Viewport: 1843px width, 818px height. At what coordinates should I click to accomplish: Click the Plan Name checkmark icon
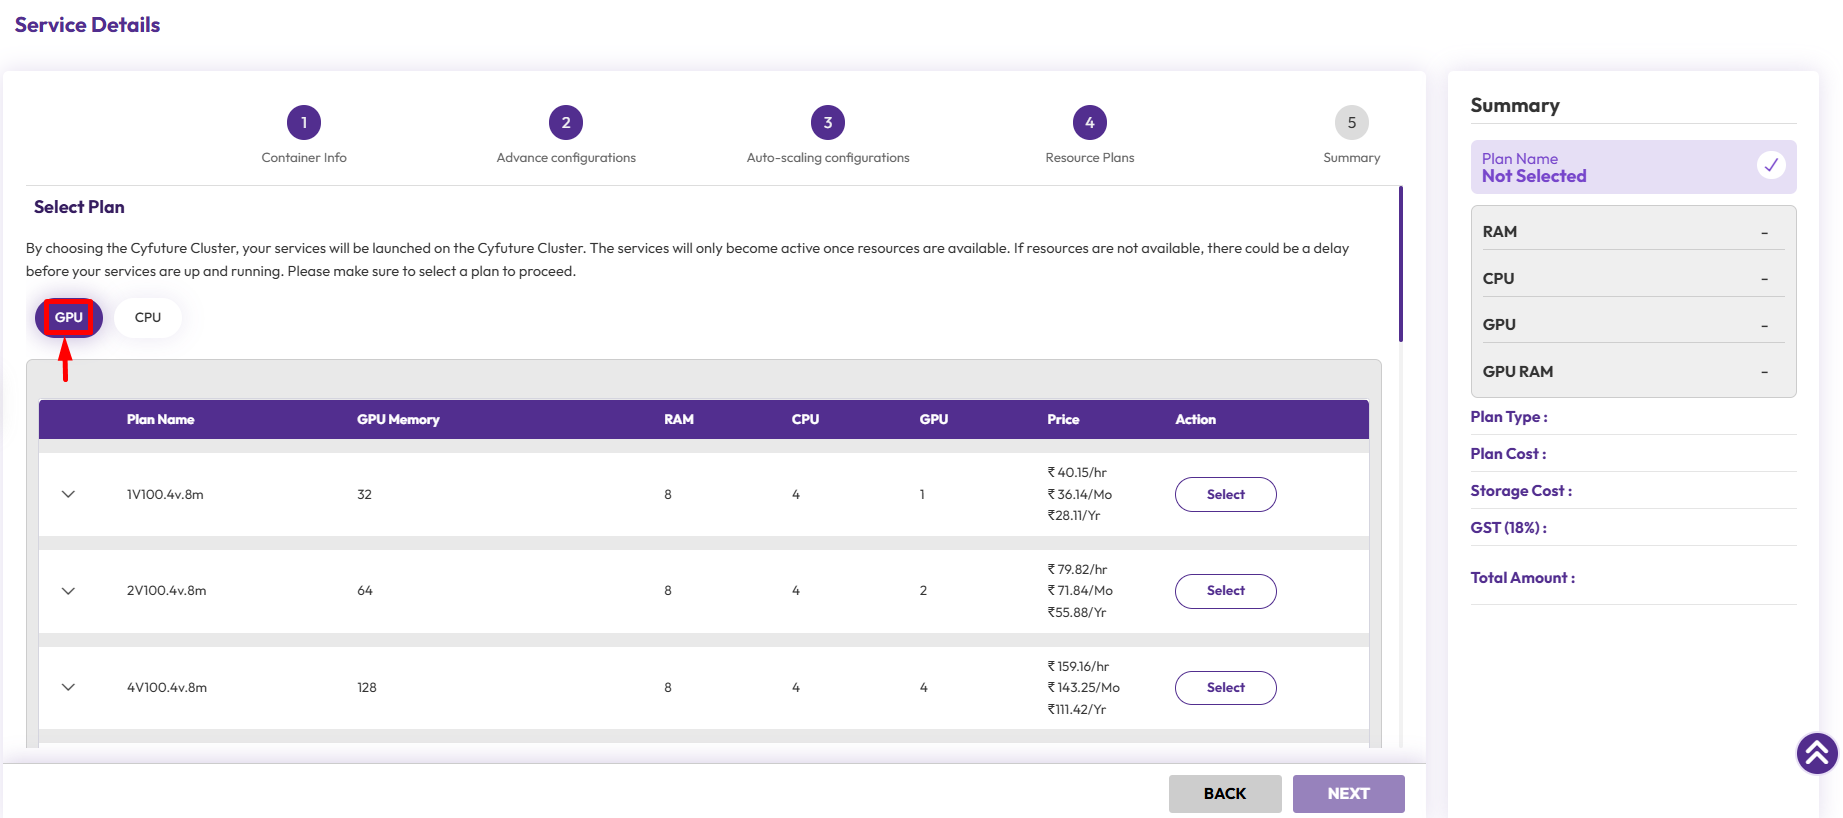(x=1771, y=165)
